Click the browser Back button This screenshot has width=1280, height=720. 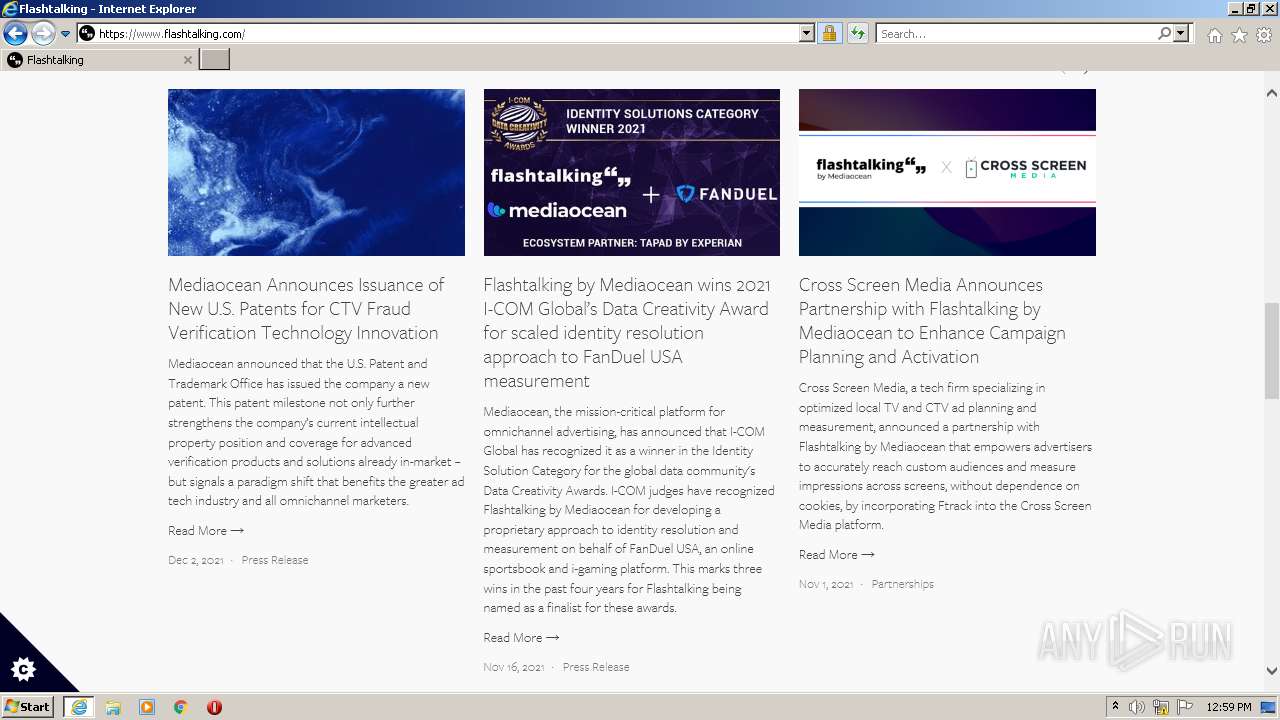pos(15,34)
